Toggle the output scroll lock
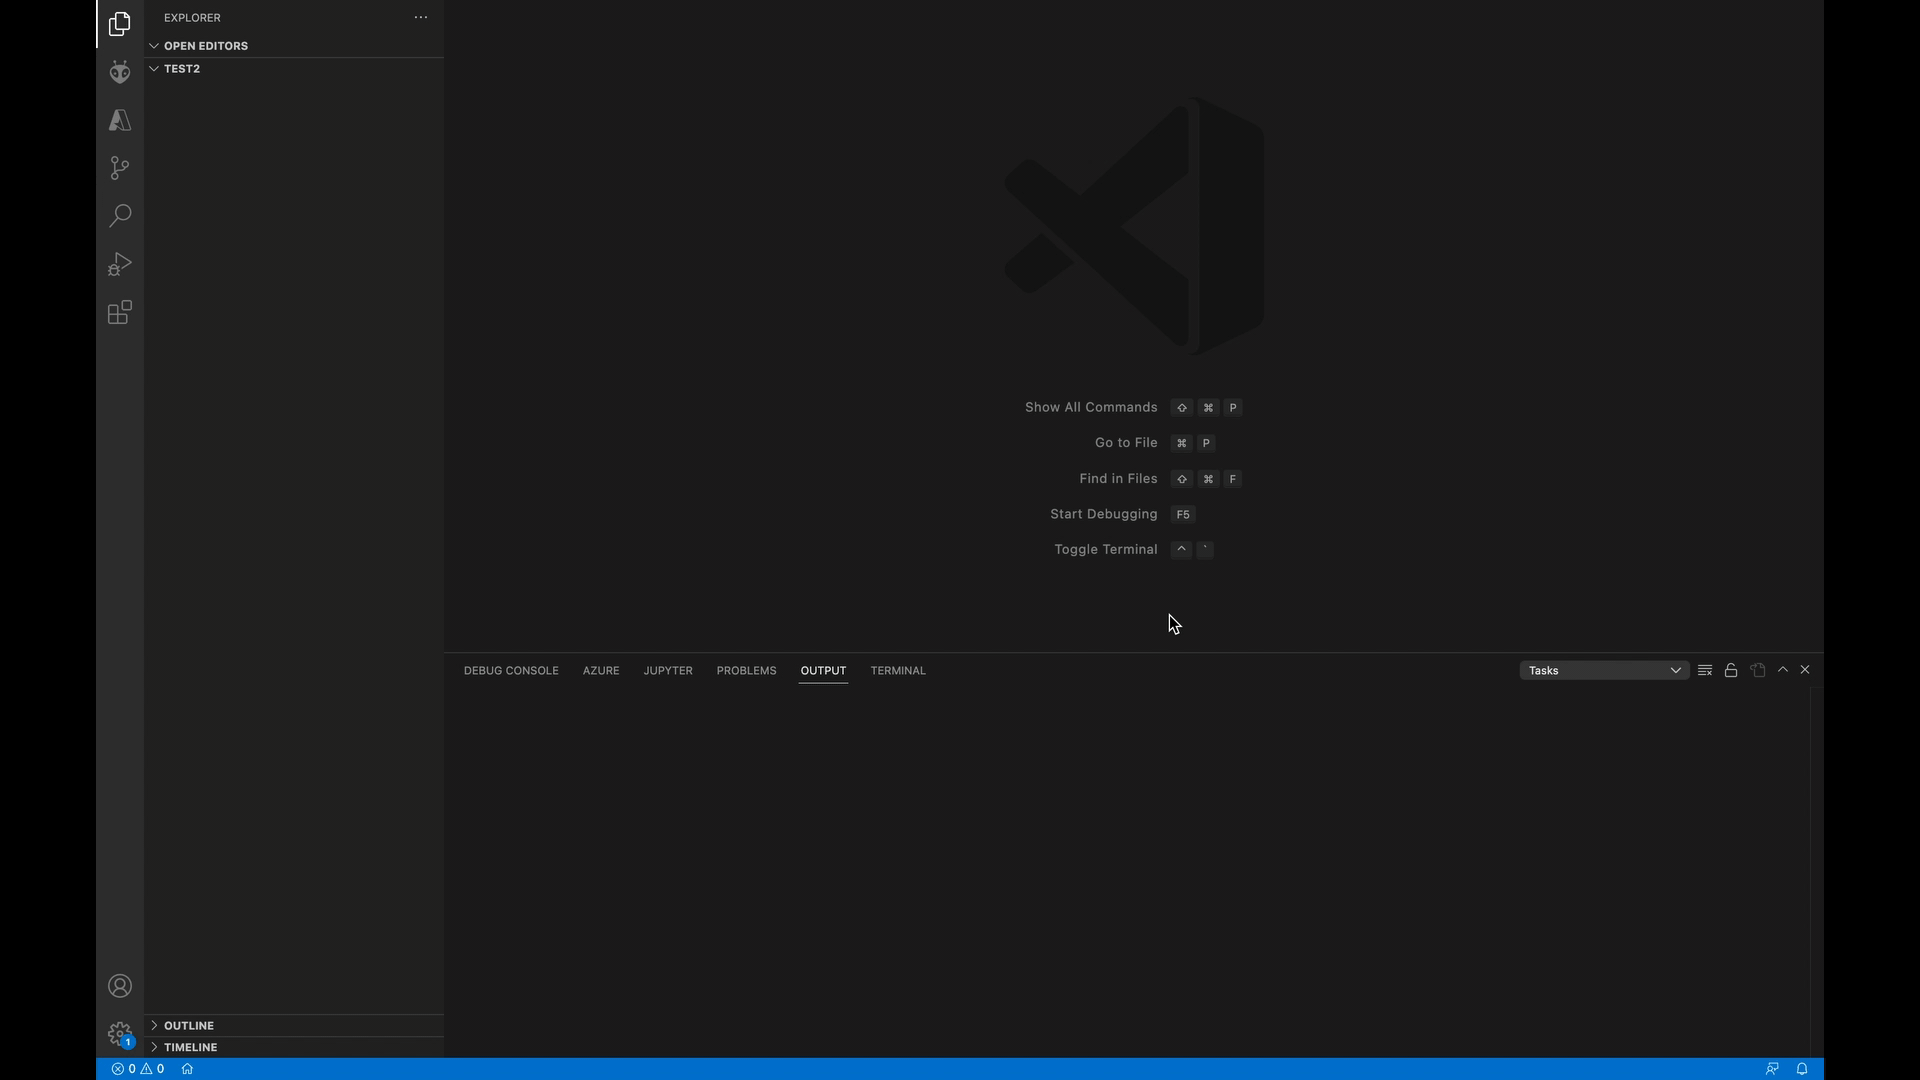 pos(1731,671)
